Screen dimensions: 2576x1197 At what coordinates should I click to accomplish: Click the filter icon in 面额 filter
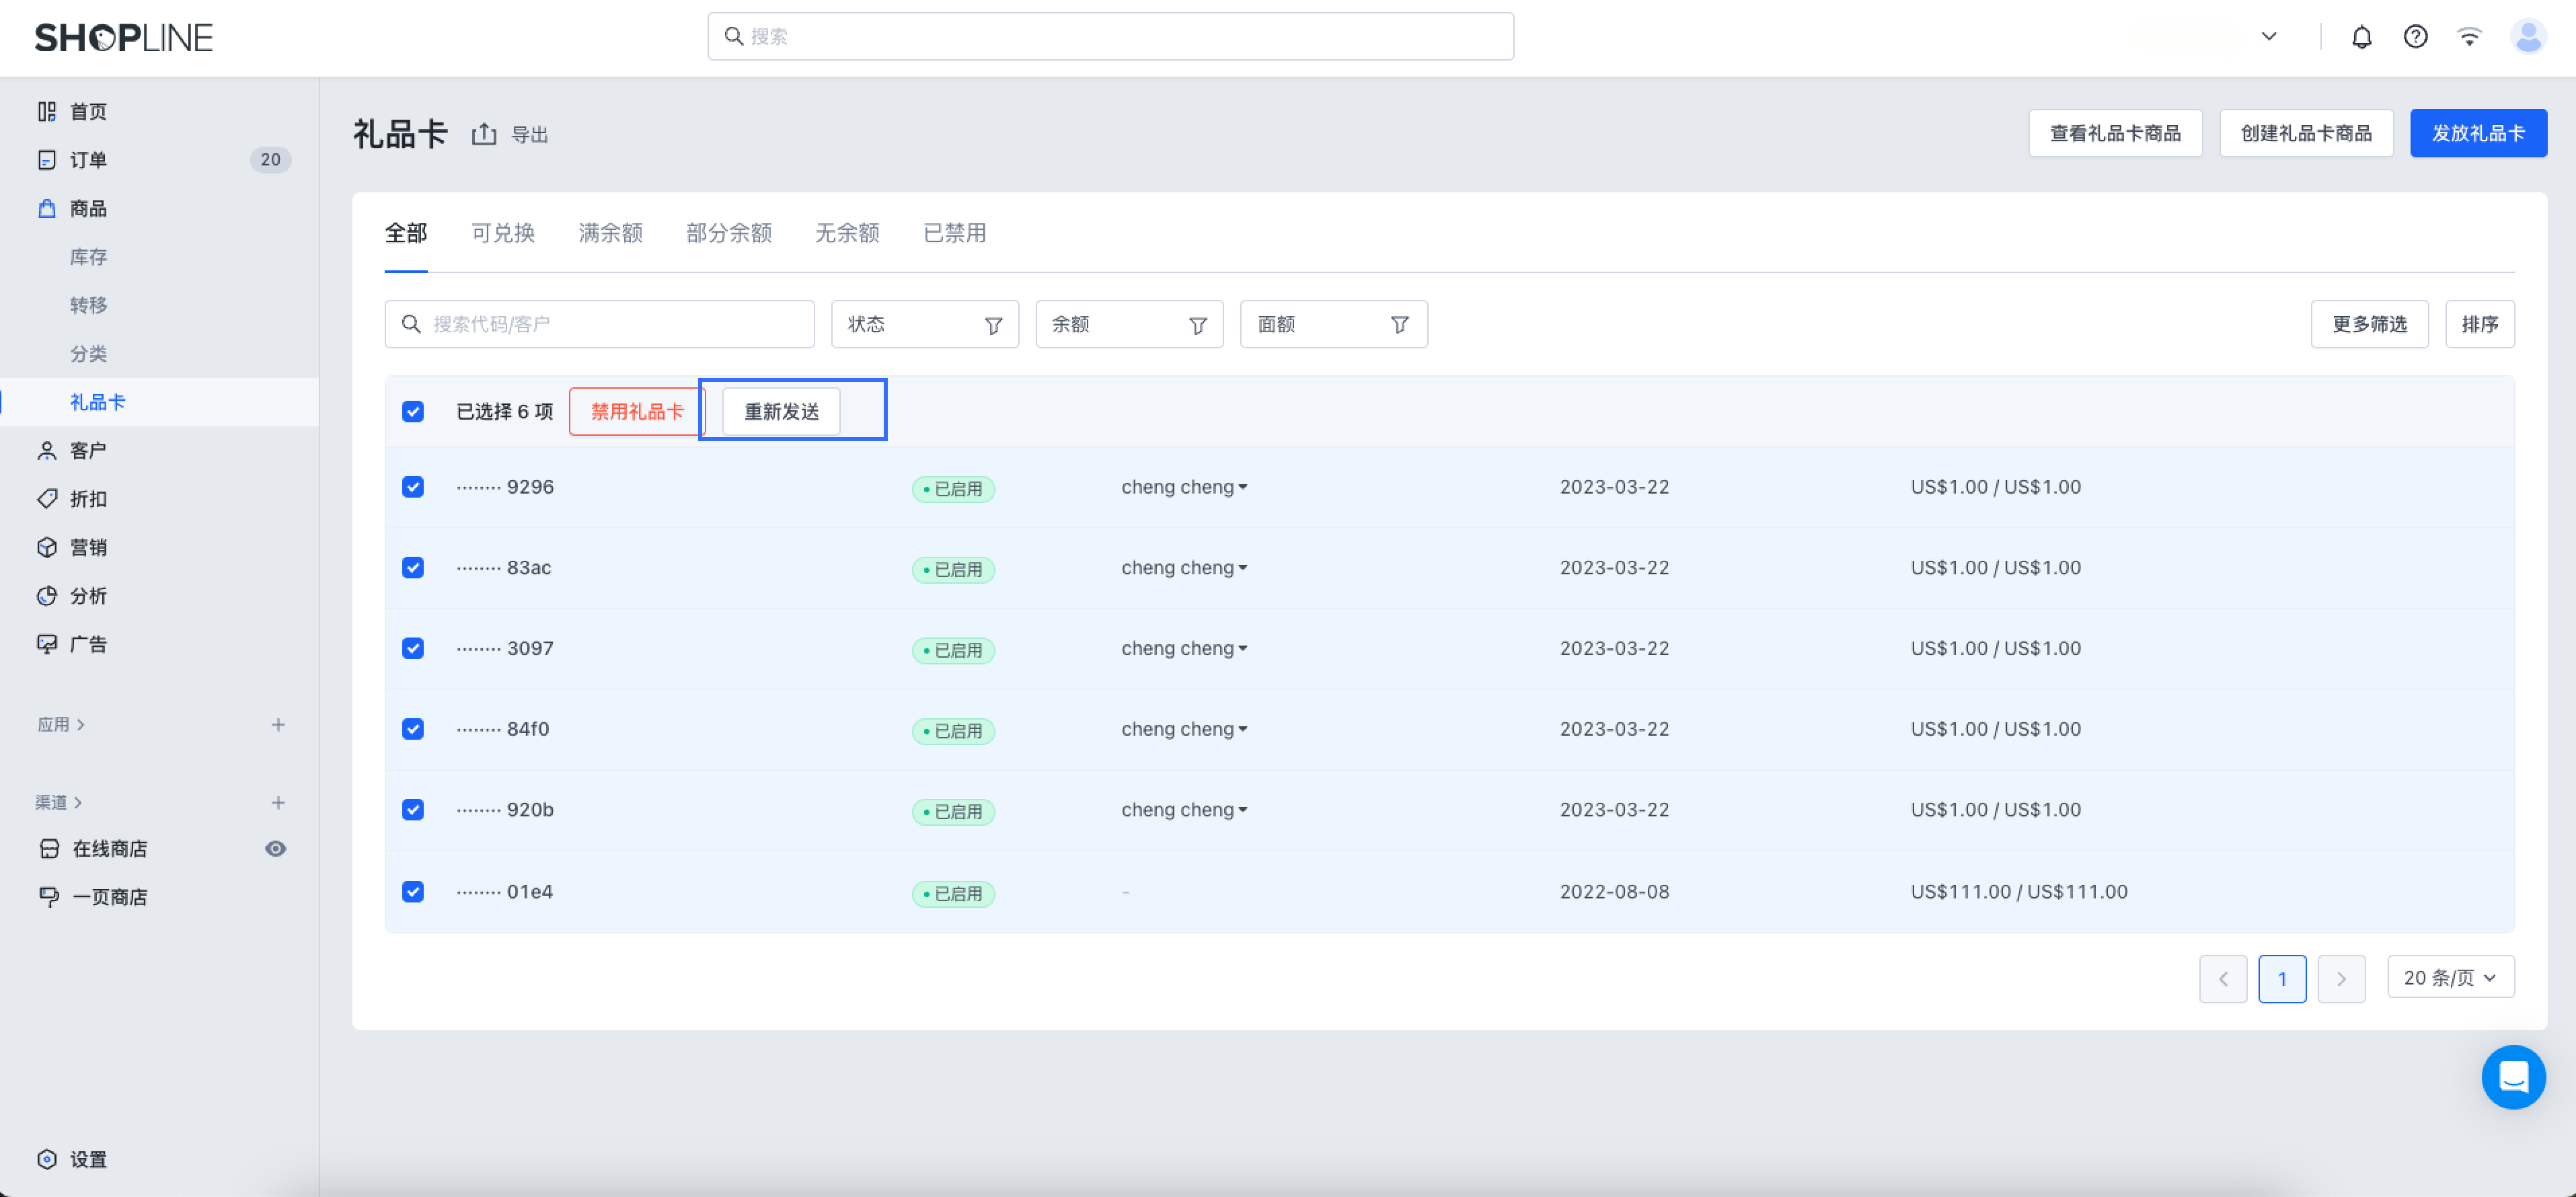1400,325
